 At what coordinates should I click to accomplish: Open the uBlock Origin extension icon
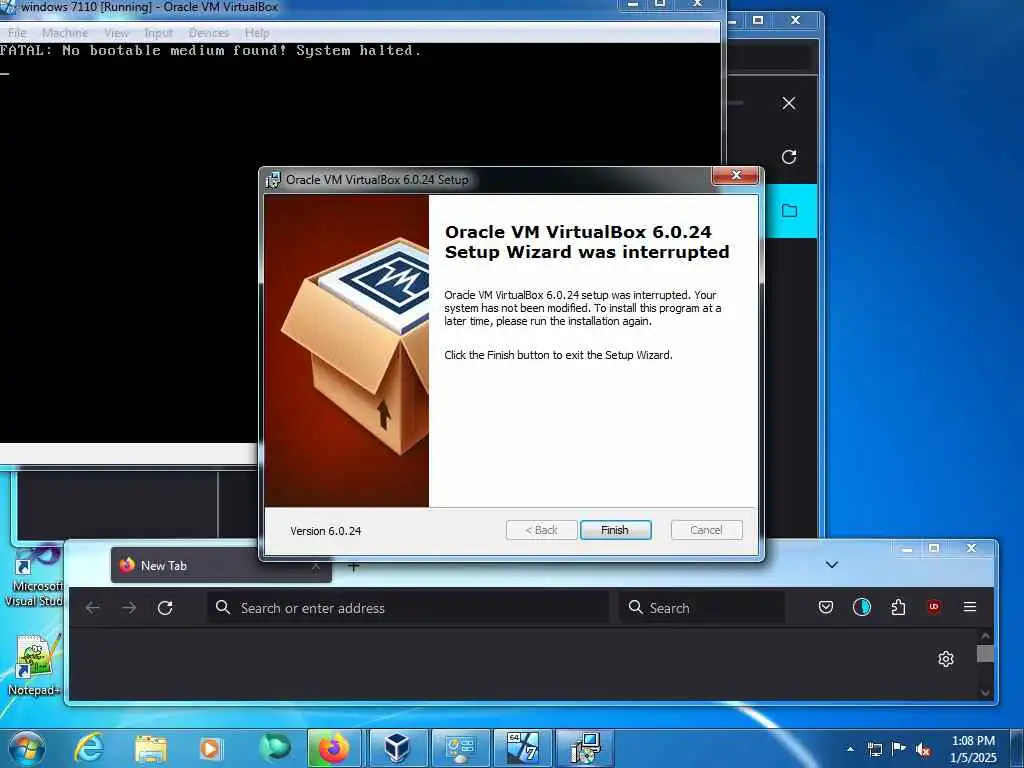pos(934,607)
